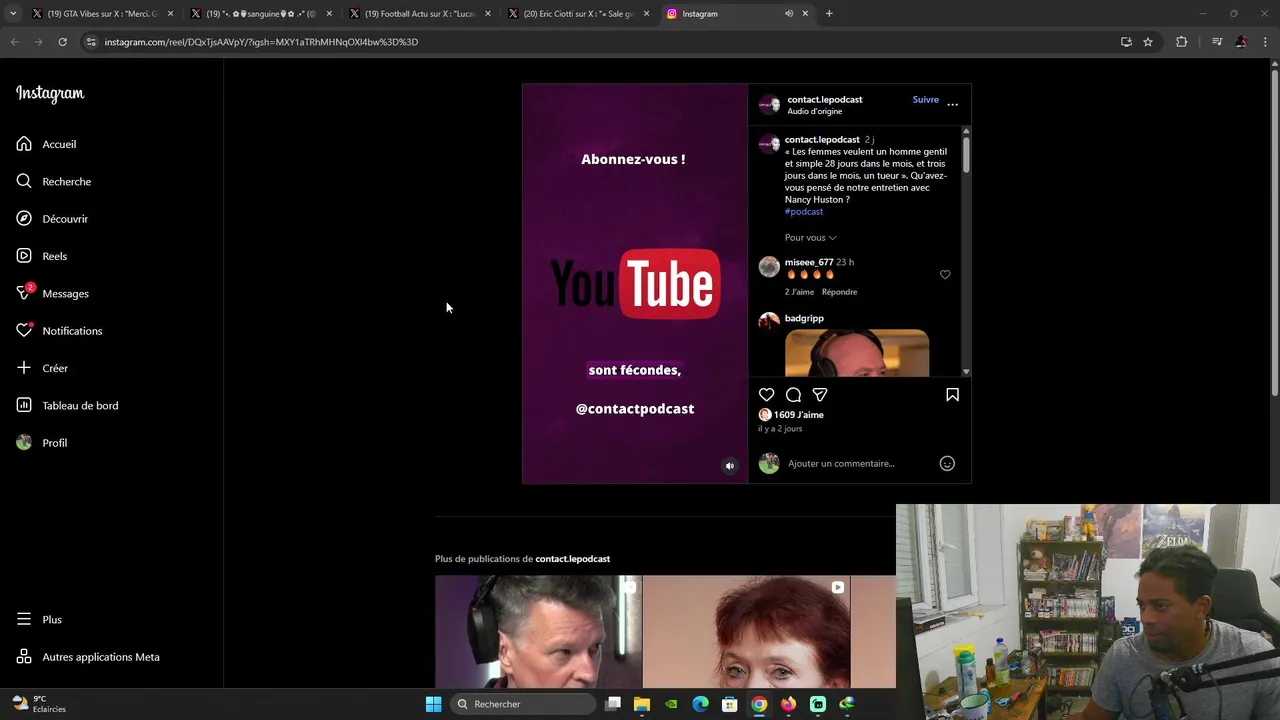Open the image in badgripp's comment

[857, 353]
